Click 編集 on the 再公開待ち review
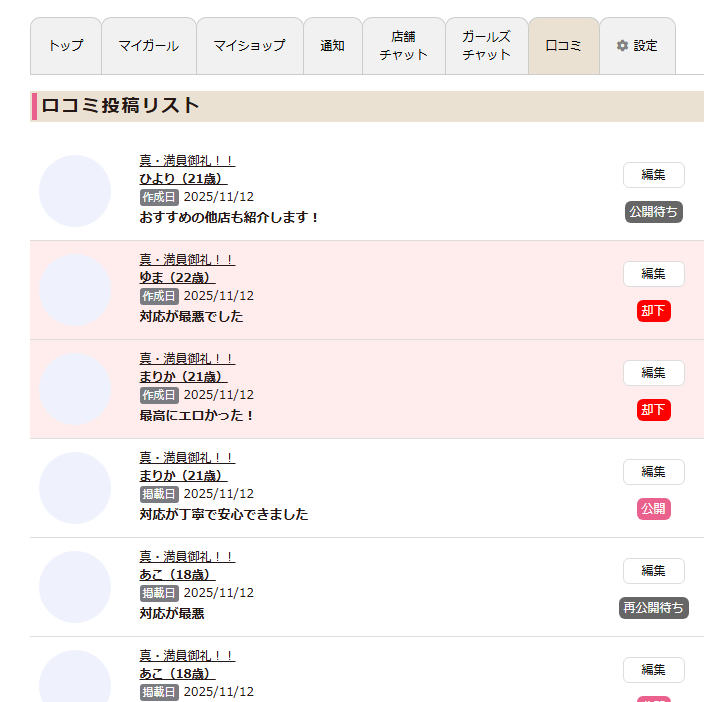The width and height of the screenshot is (713, 702). 653,571
